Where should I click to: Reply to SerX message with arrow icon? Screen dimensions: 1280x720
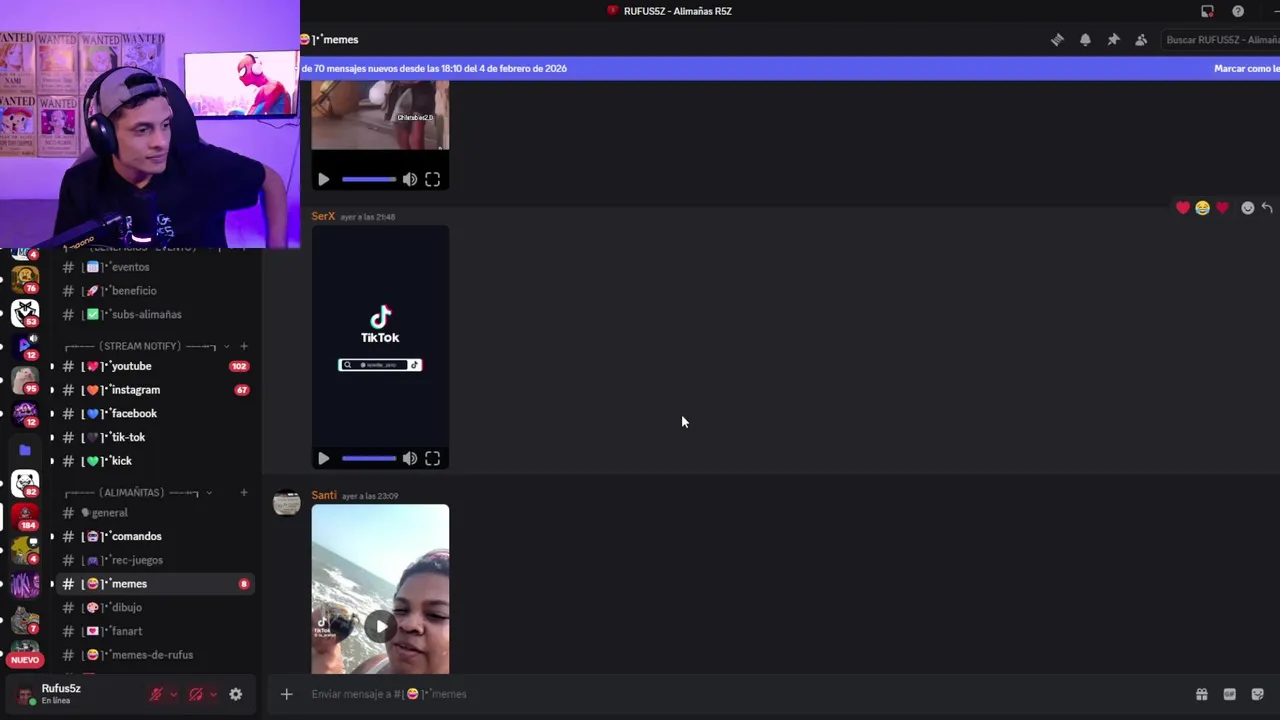(1267, 208)
